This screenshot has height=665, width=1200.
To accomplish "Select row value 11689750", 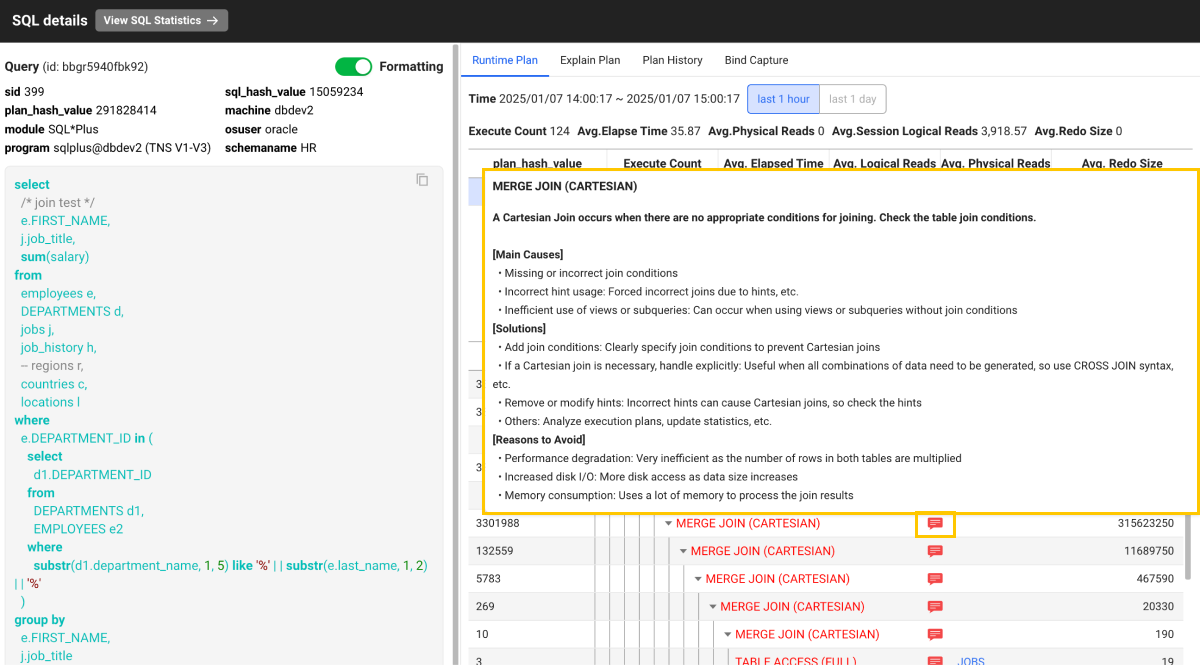I will pyautogui.click(x=1149, y=551).
